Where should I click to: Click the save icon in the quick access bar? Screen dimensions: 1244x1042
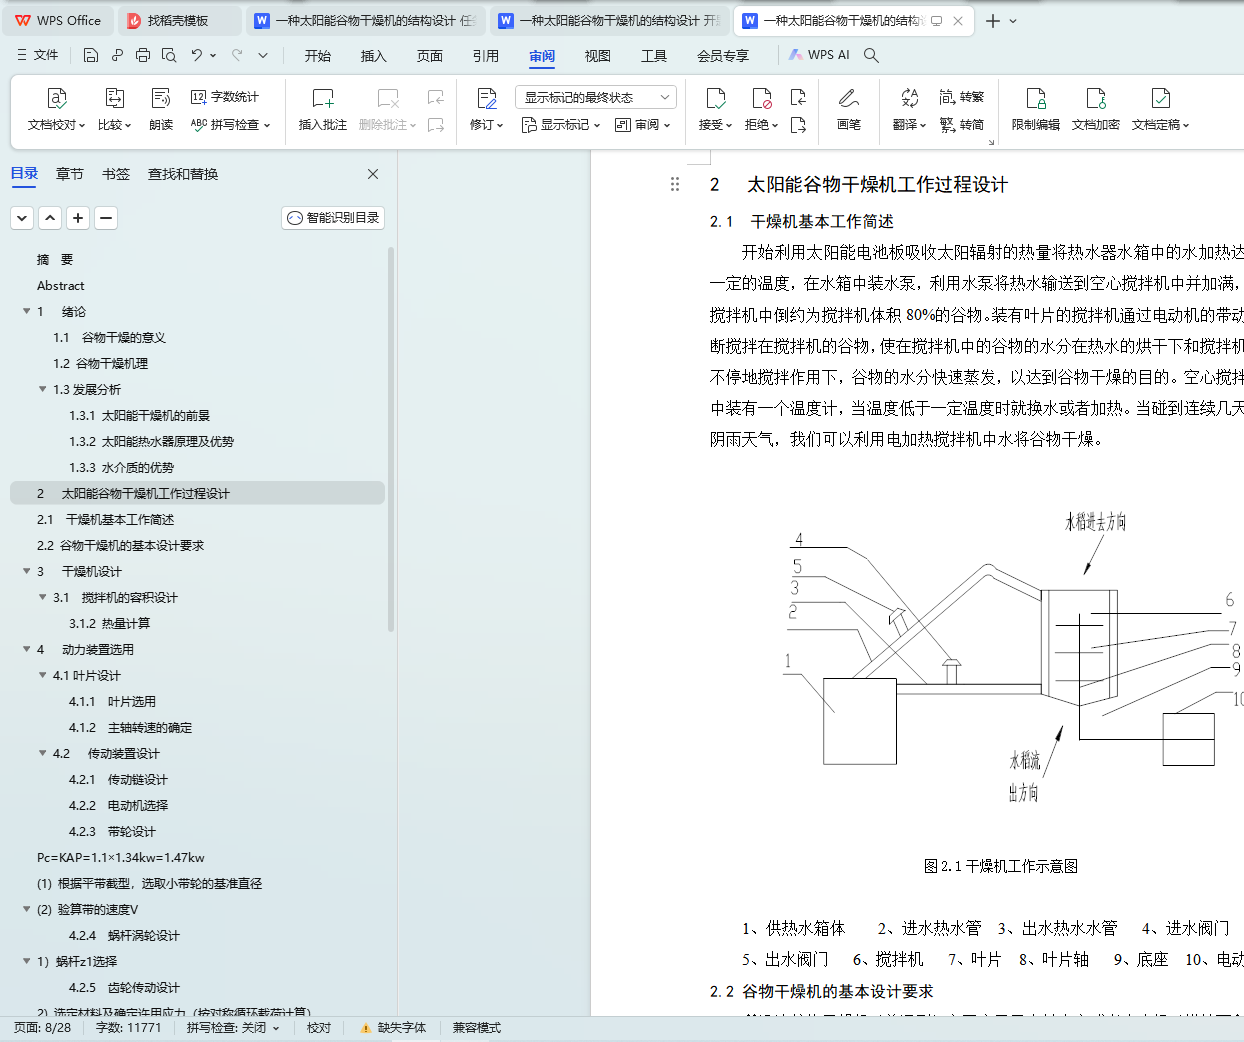click(x=91, y=56)
